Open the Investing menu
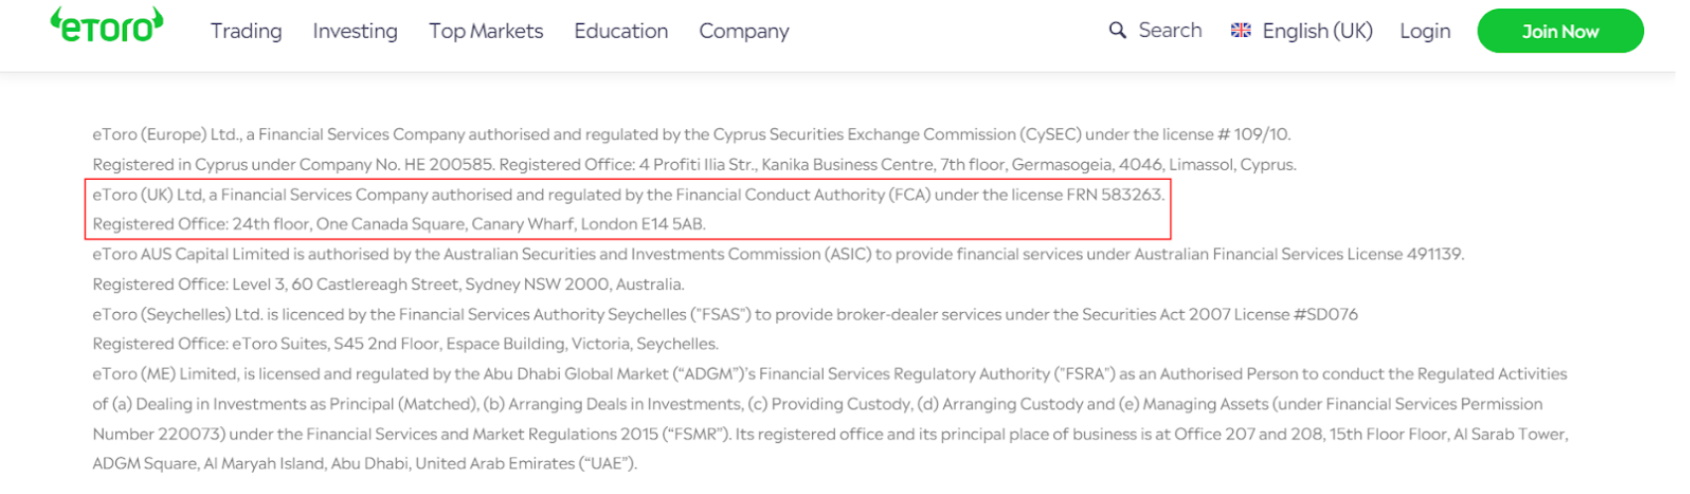Image resolution: width=1690 pixels, height=494 pixels. pyautogui.click(x=355, y=31)
